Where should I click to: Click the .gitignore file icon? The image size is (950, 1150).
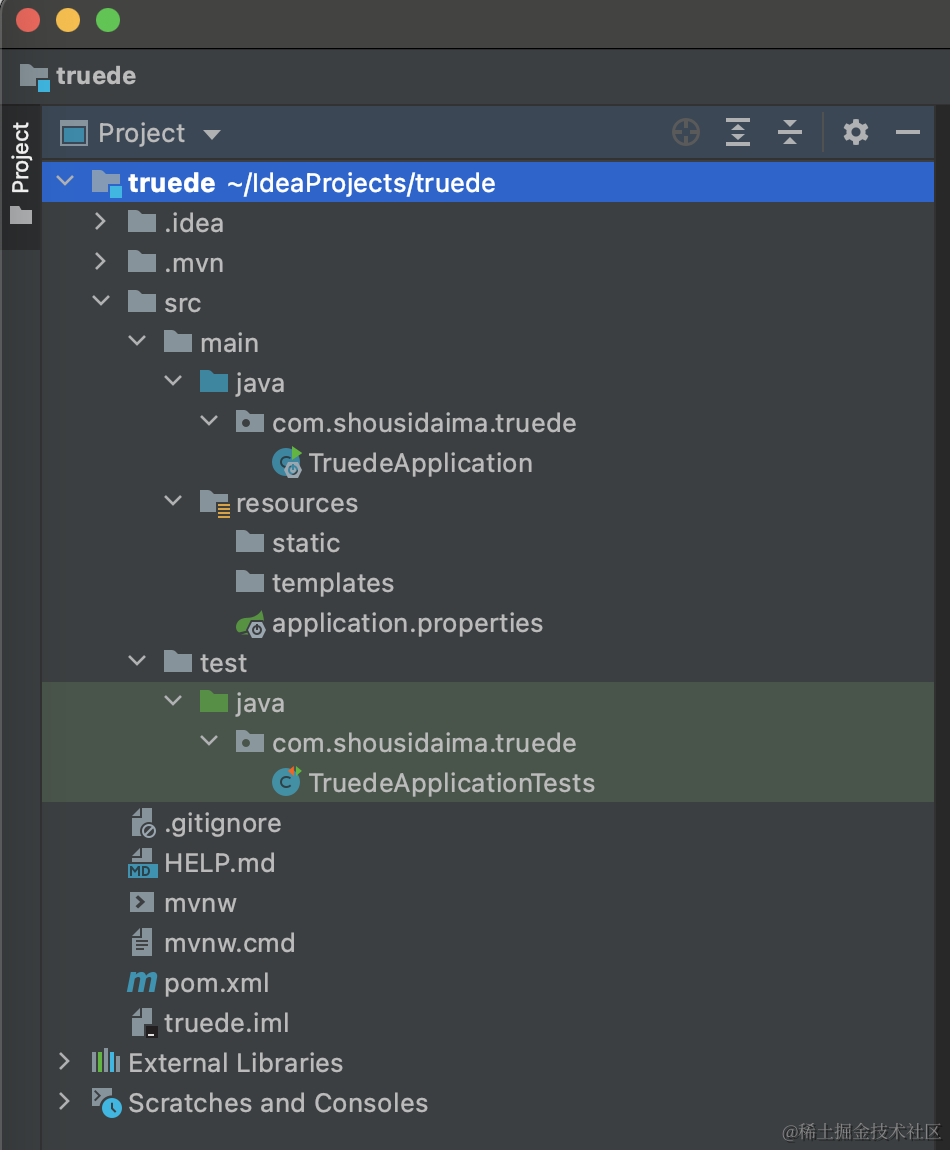click(143, 823)
